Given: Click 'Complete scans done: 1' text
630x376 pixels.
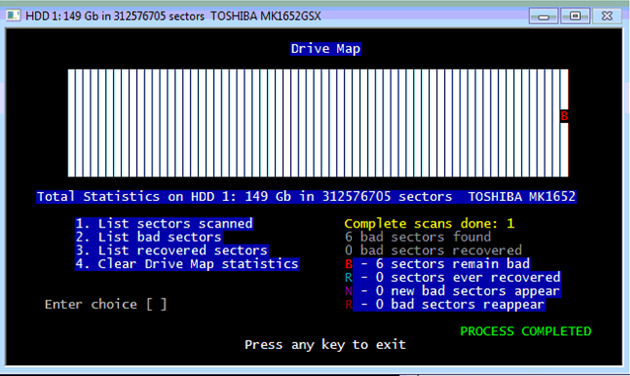Looking at the screenshot, I should 429,223.
